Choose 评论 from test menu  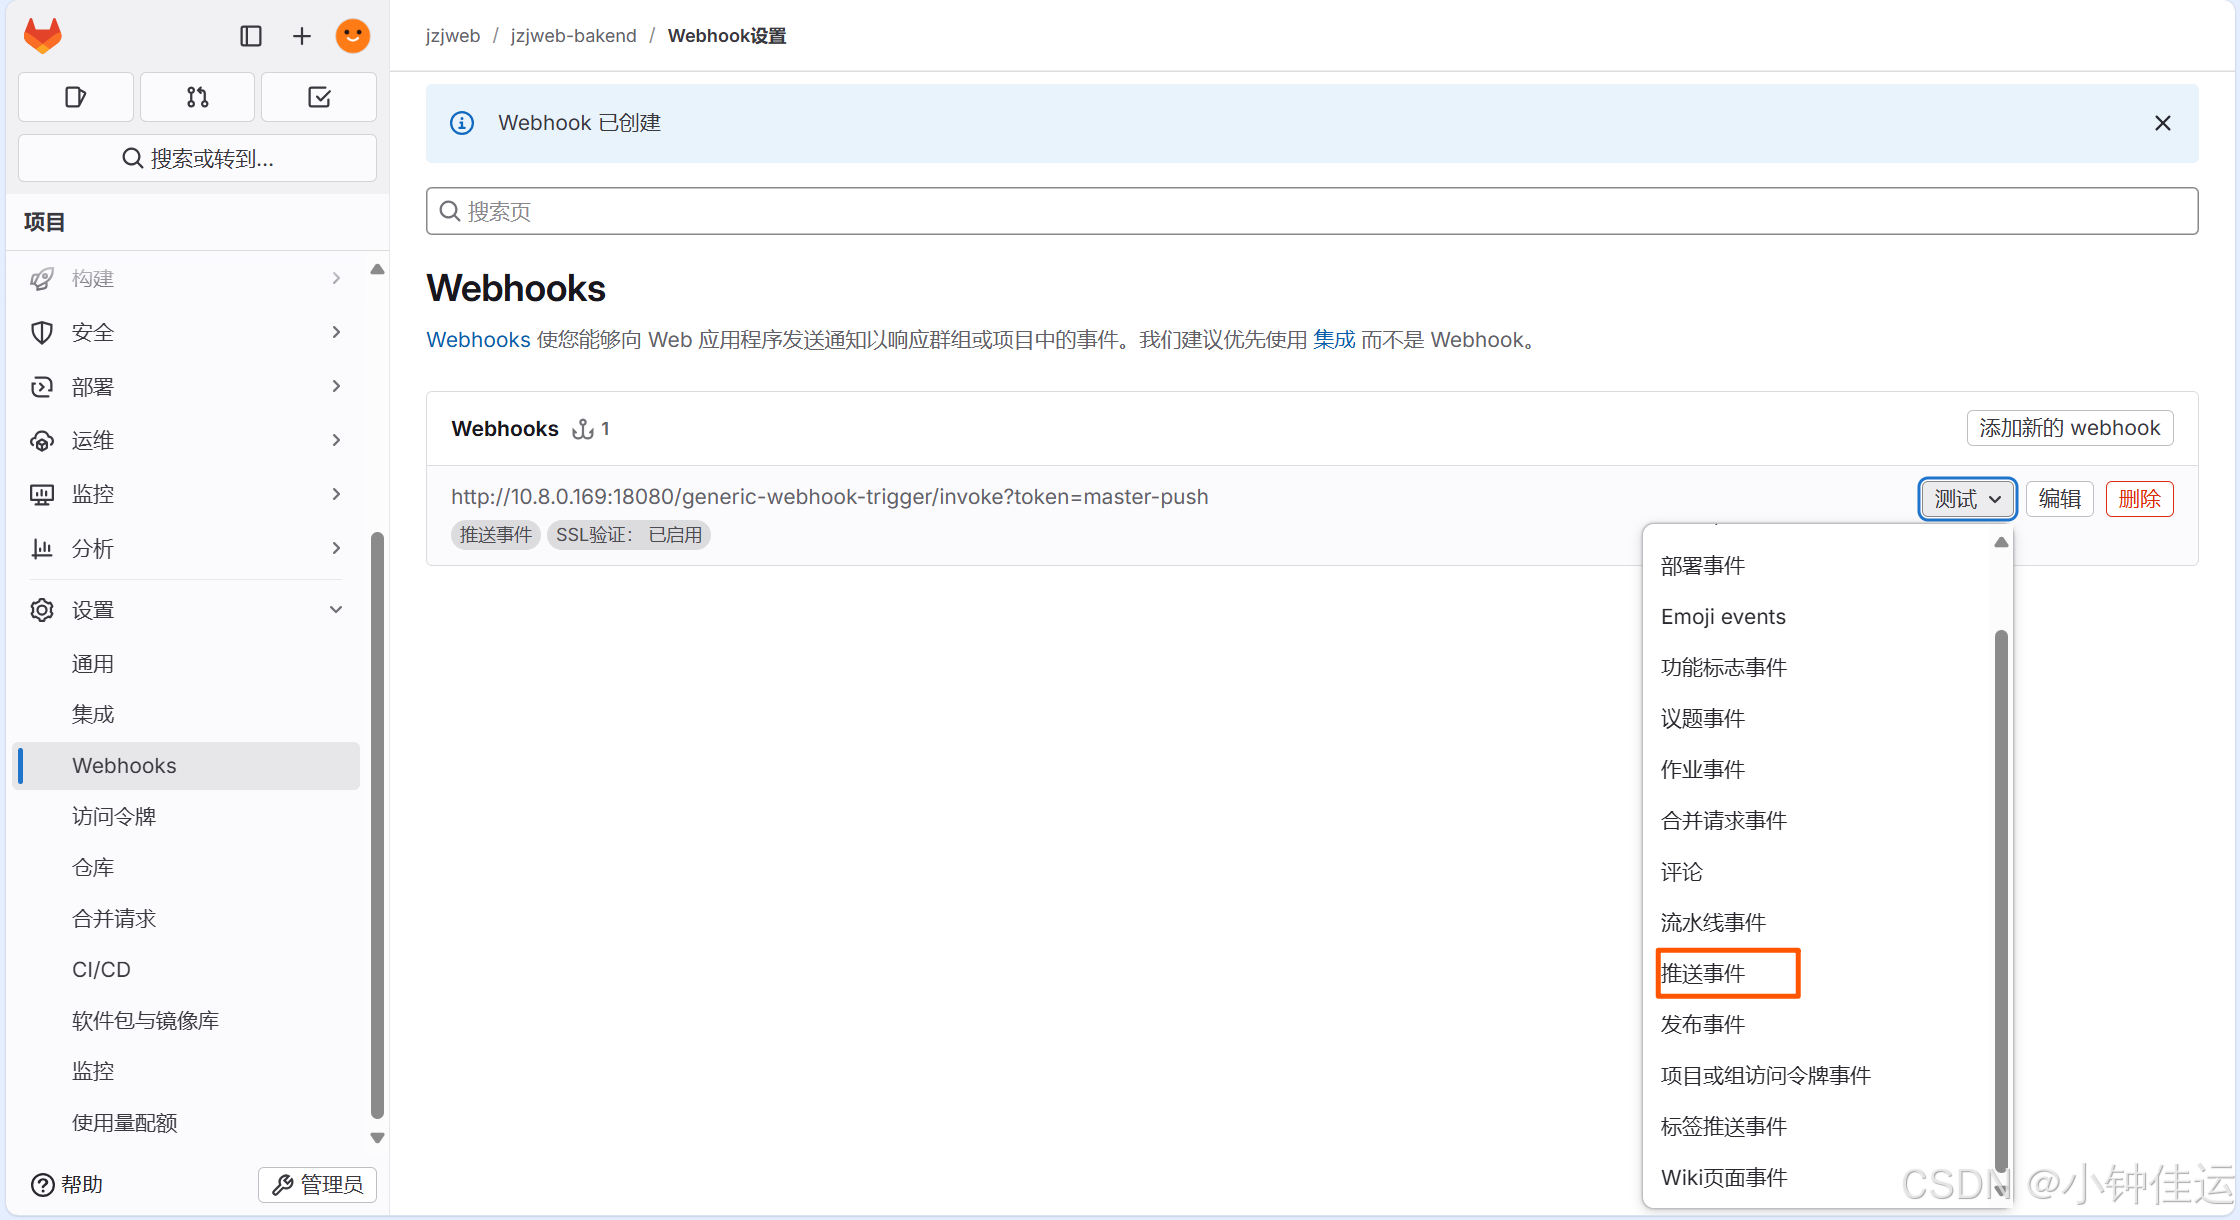tap(1818, 872)
